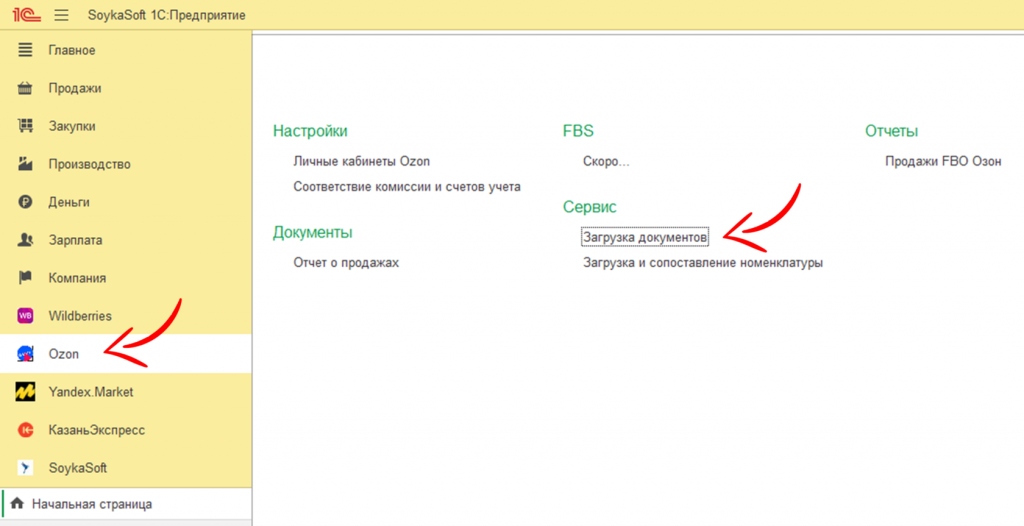The image size is (1024, 526).
Task: Click the Wildberries logo icon
Action: click(26, 316)
